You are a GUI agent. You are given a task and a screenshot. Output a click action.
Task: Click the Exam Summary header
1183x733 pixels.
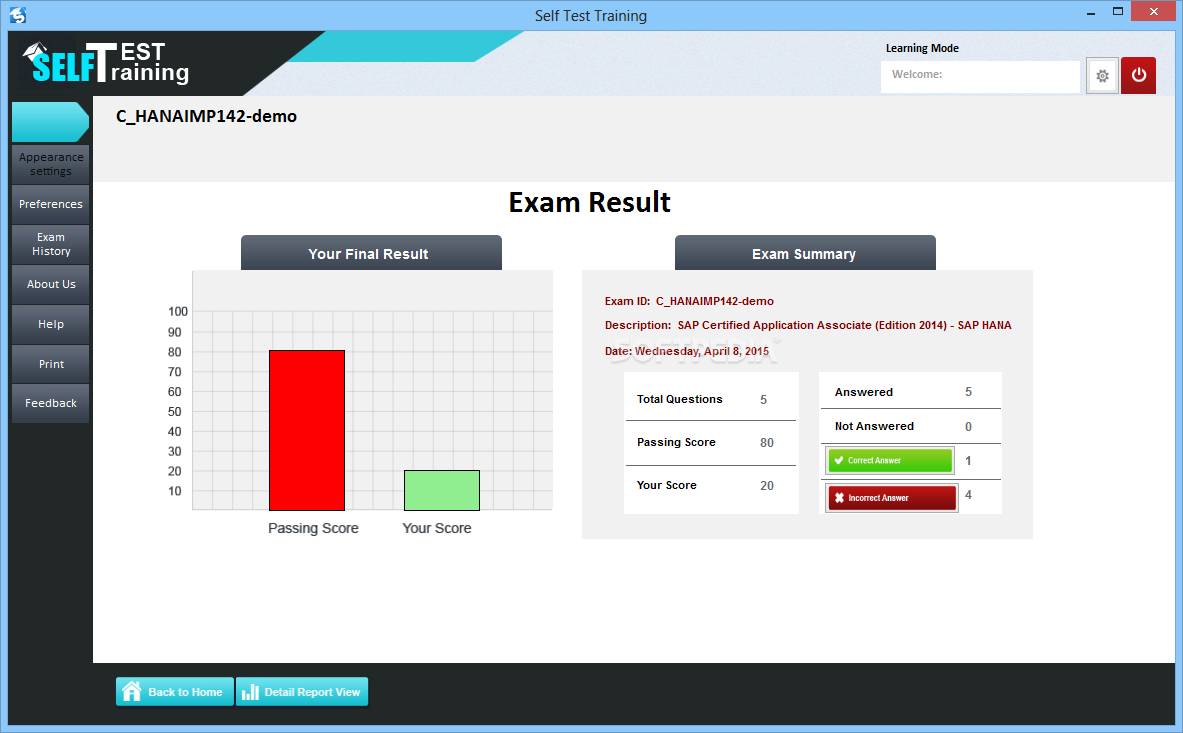(805, 253)
